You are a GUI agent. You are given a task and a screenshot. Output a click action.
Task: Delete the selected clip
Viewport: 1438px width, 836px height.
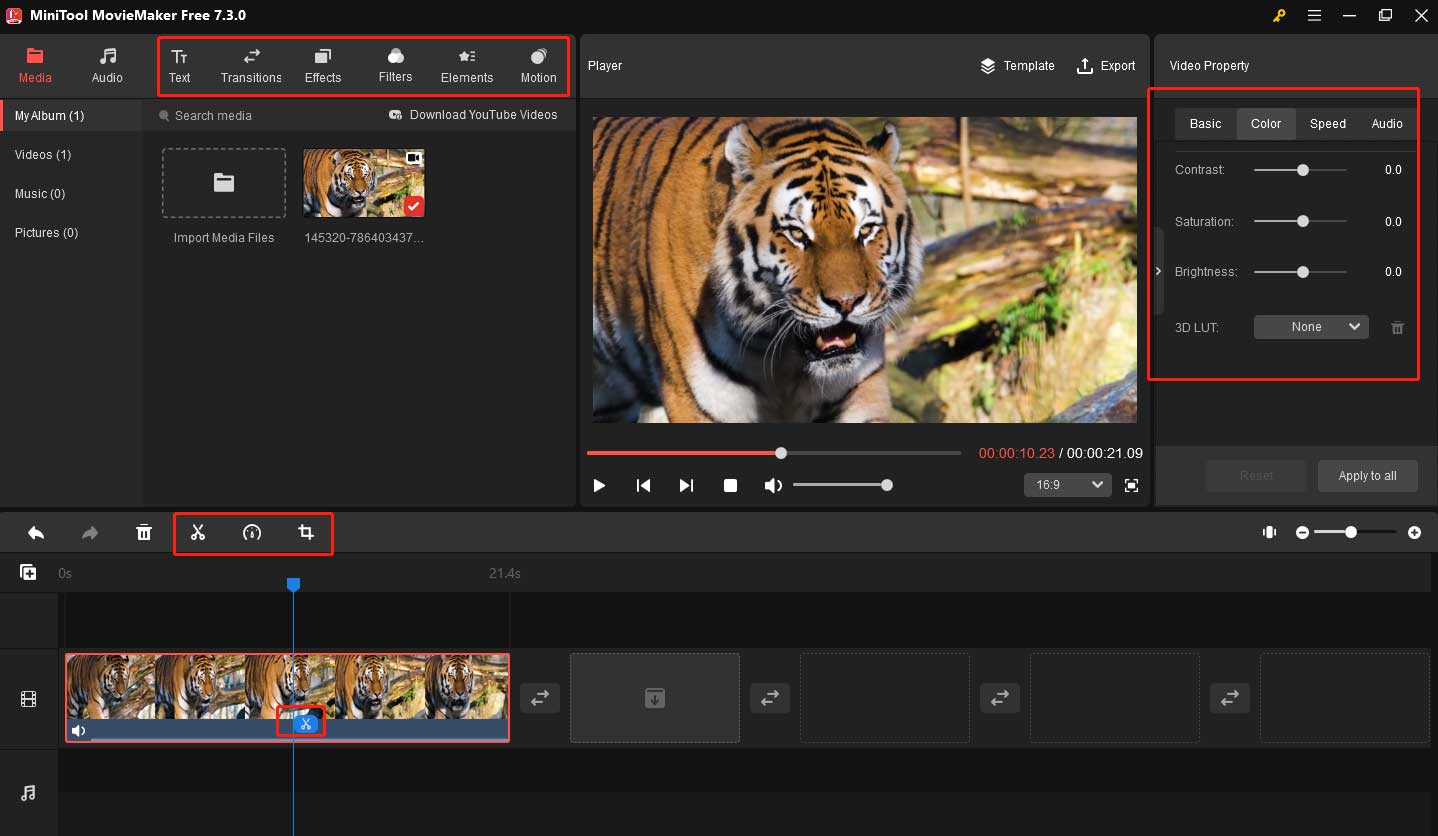coord(144,533)
